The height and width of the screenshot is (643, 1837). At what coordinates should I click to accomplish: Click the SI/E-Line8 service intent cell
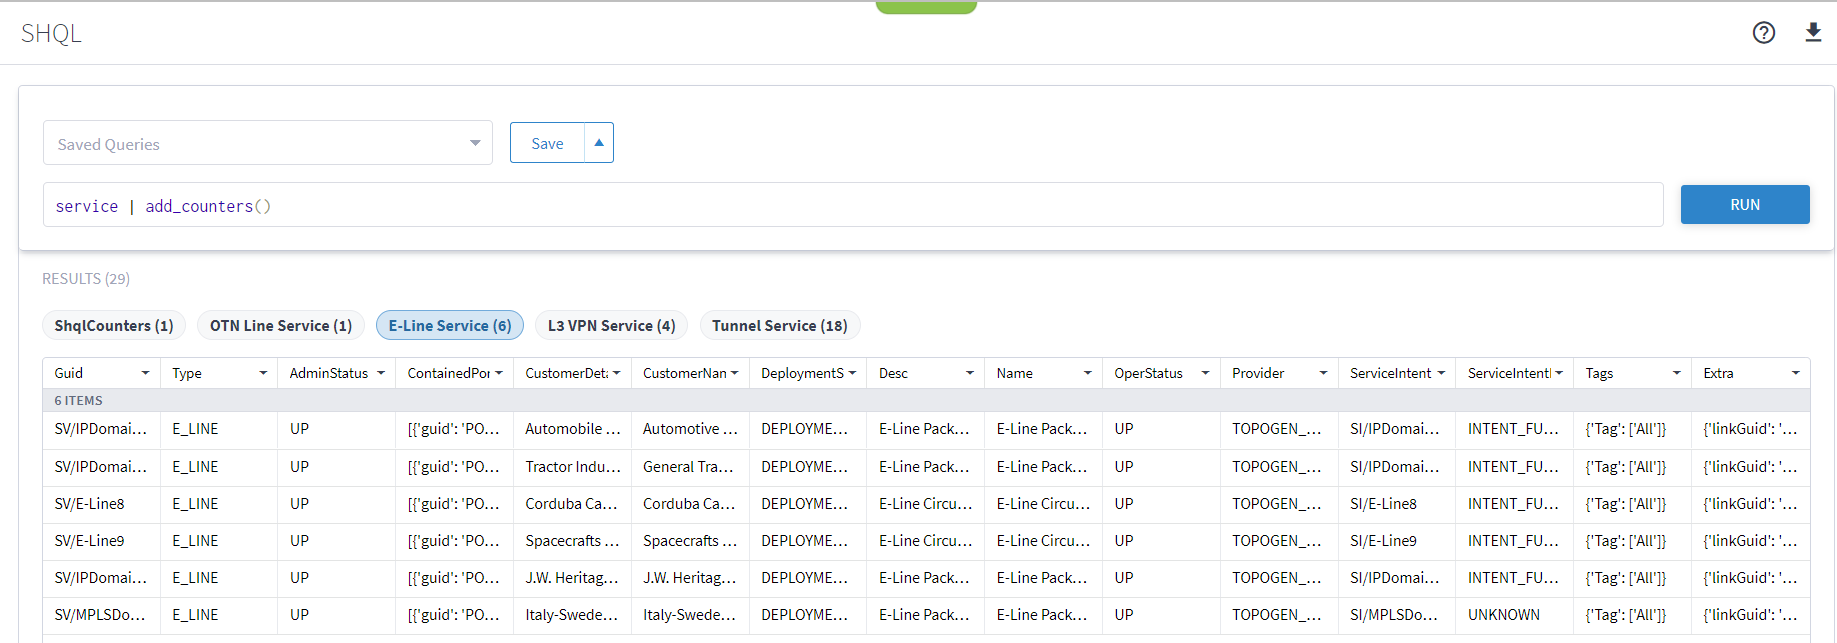pyautogui.click(x=1397, y=504)
